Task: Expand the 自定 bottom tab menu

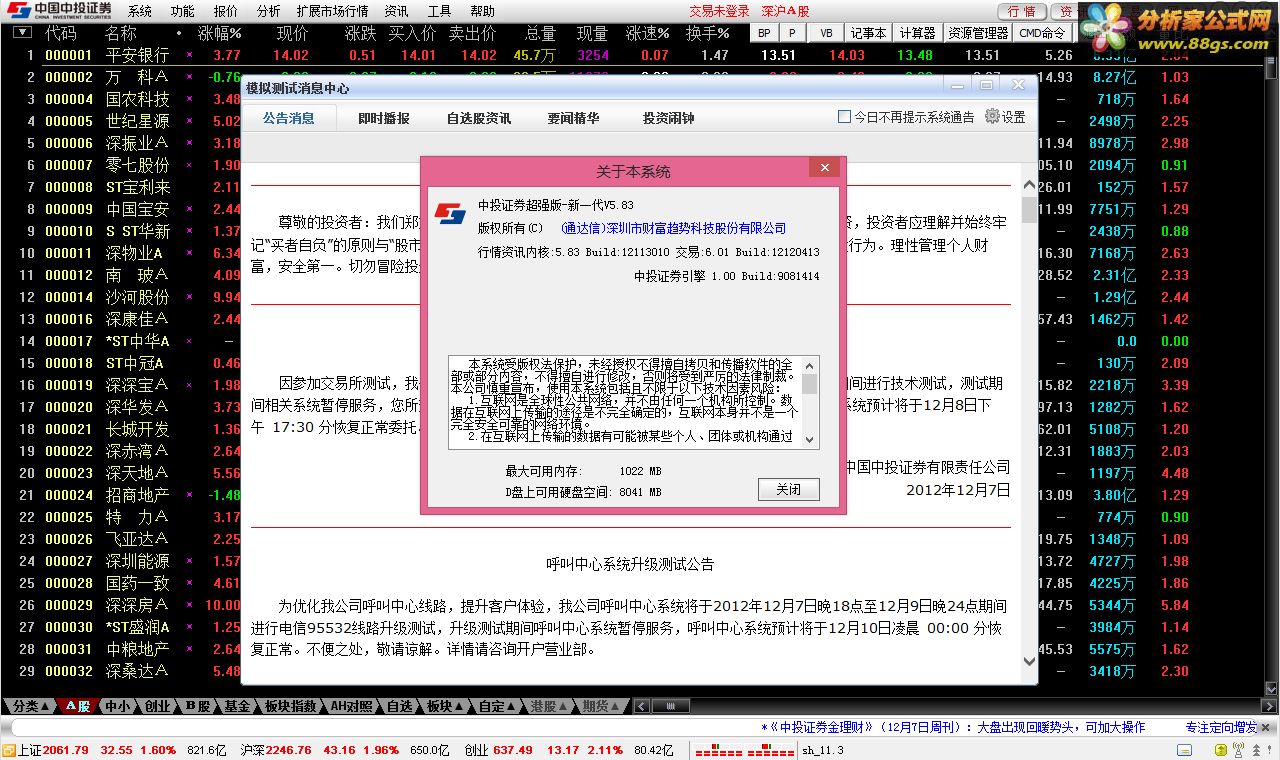Action: click(x=497, y=706)
